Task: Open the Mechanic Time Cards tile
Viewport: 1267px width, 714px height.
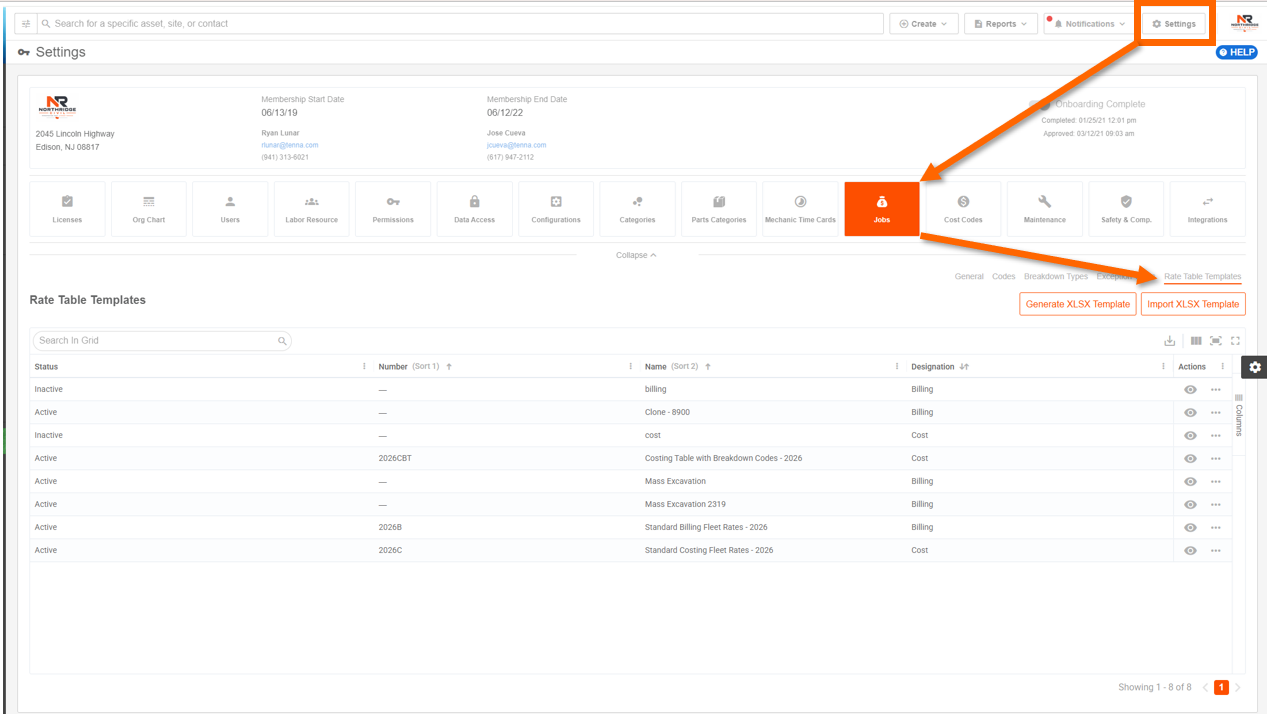Action: click(800, 209)
